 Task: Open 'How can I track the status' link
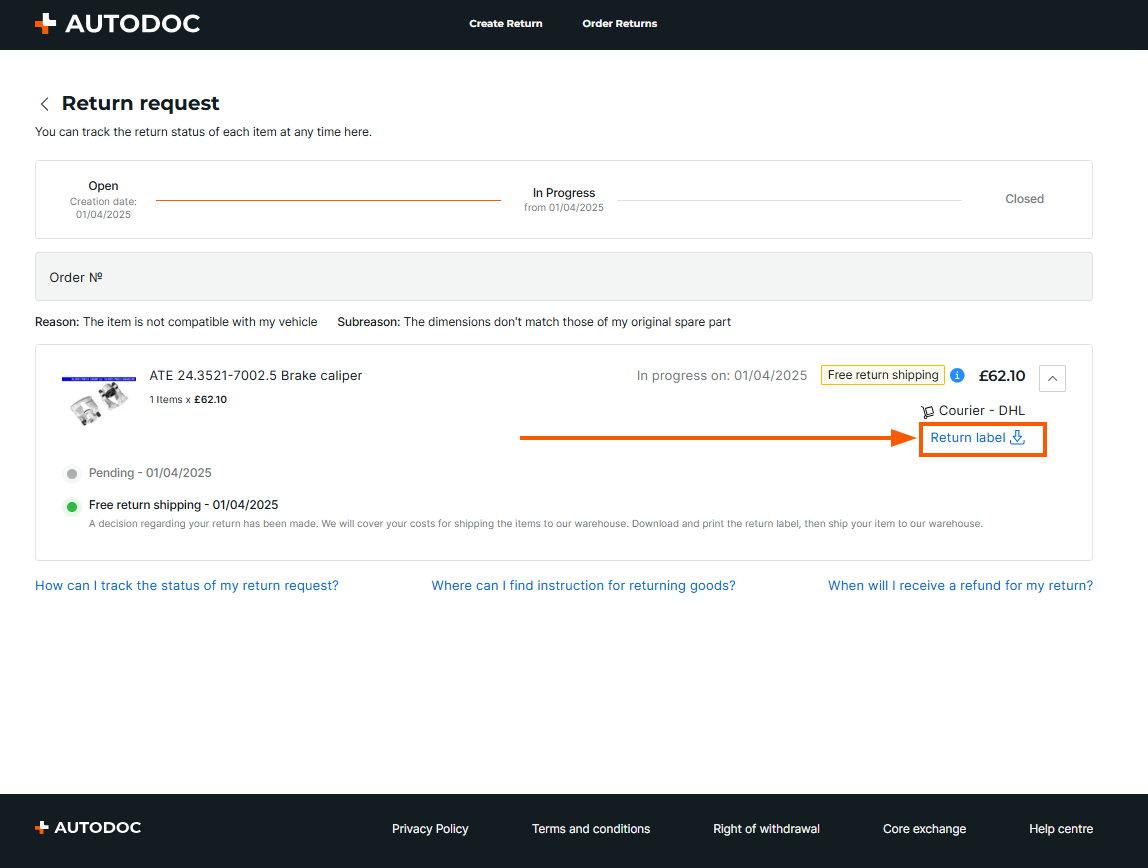[187, 586]
